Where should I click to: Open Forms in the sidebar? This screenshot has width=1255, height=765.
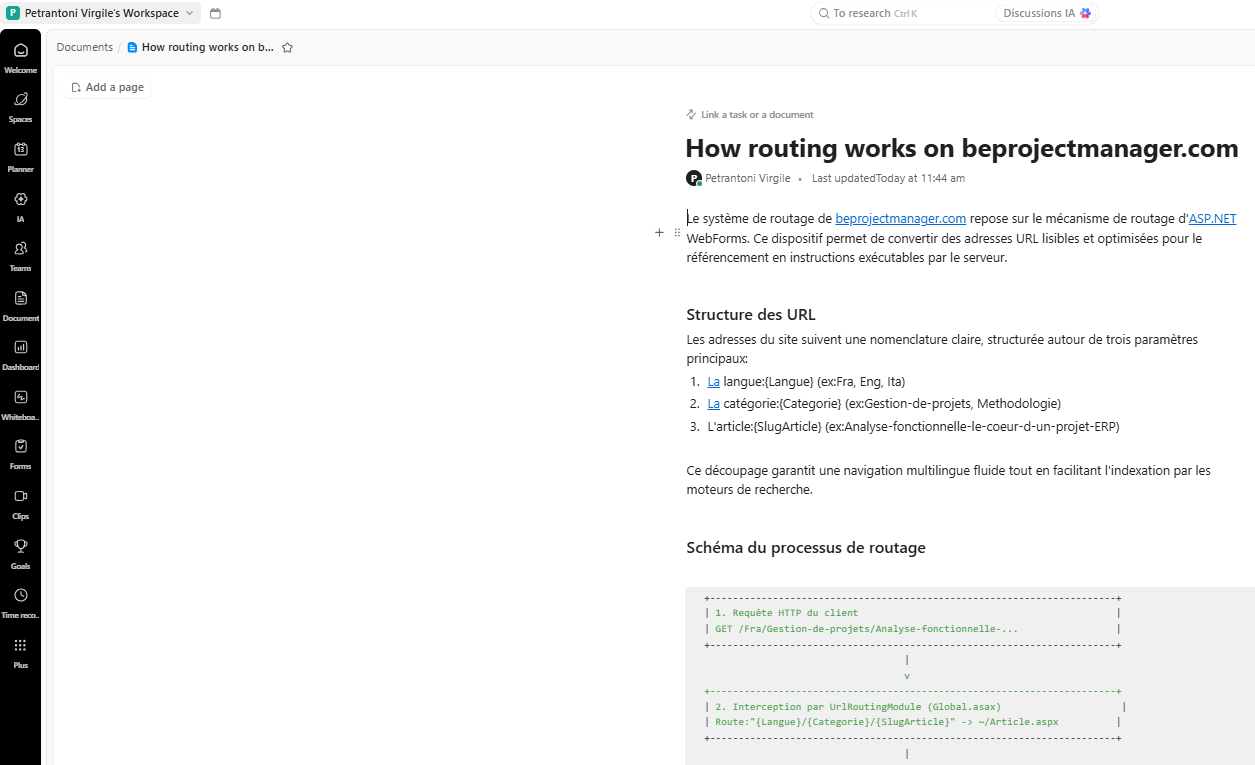point(20,446)
